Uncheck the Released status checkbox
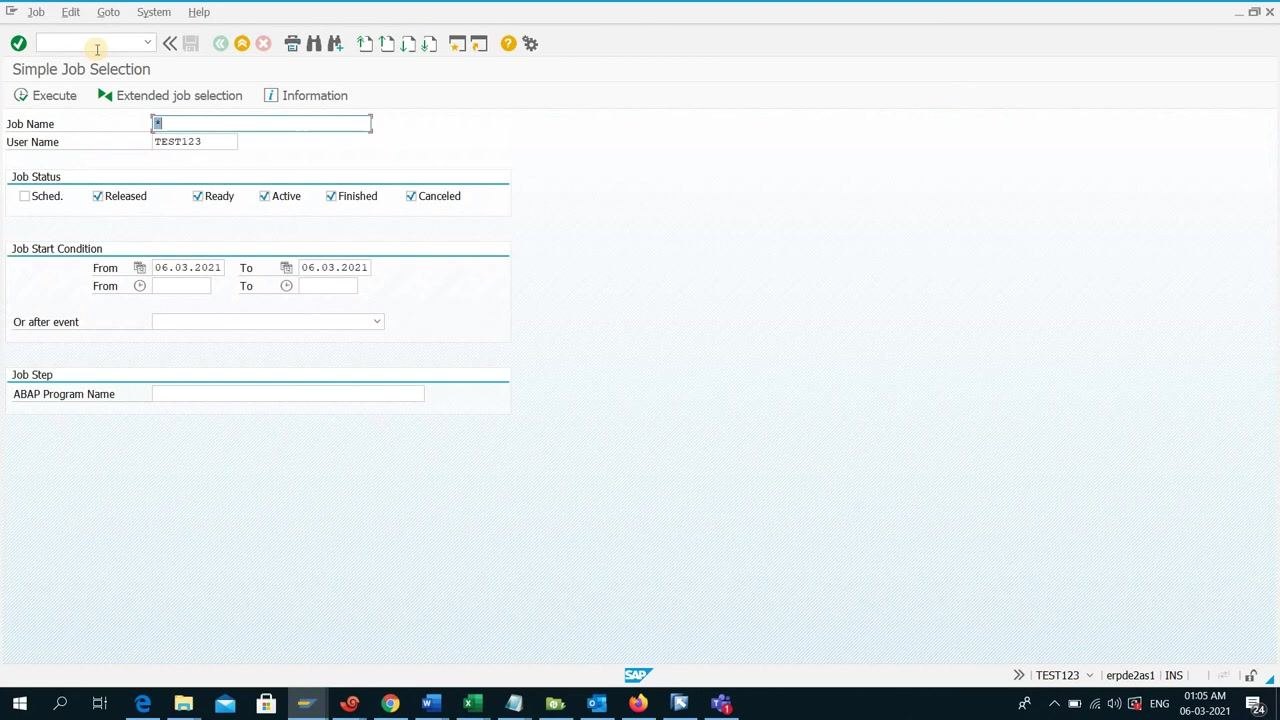Image resolution: width=1280 pixels, height=720 pixels. point(97,196)
